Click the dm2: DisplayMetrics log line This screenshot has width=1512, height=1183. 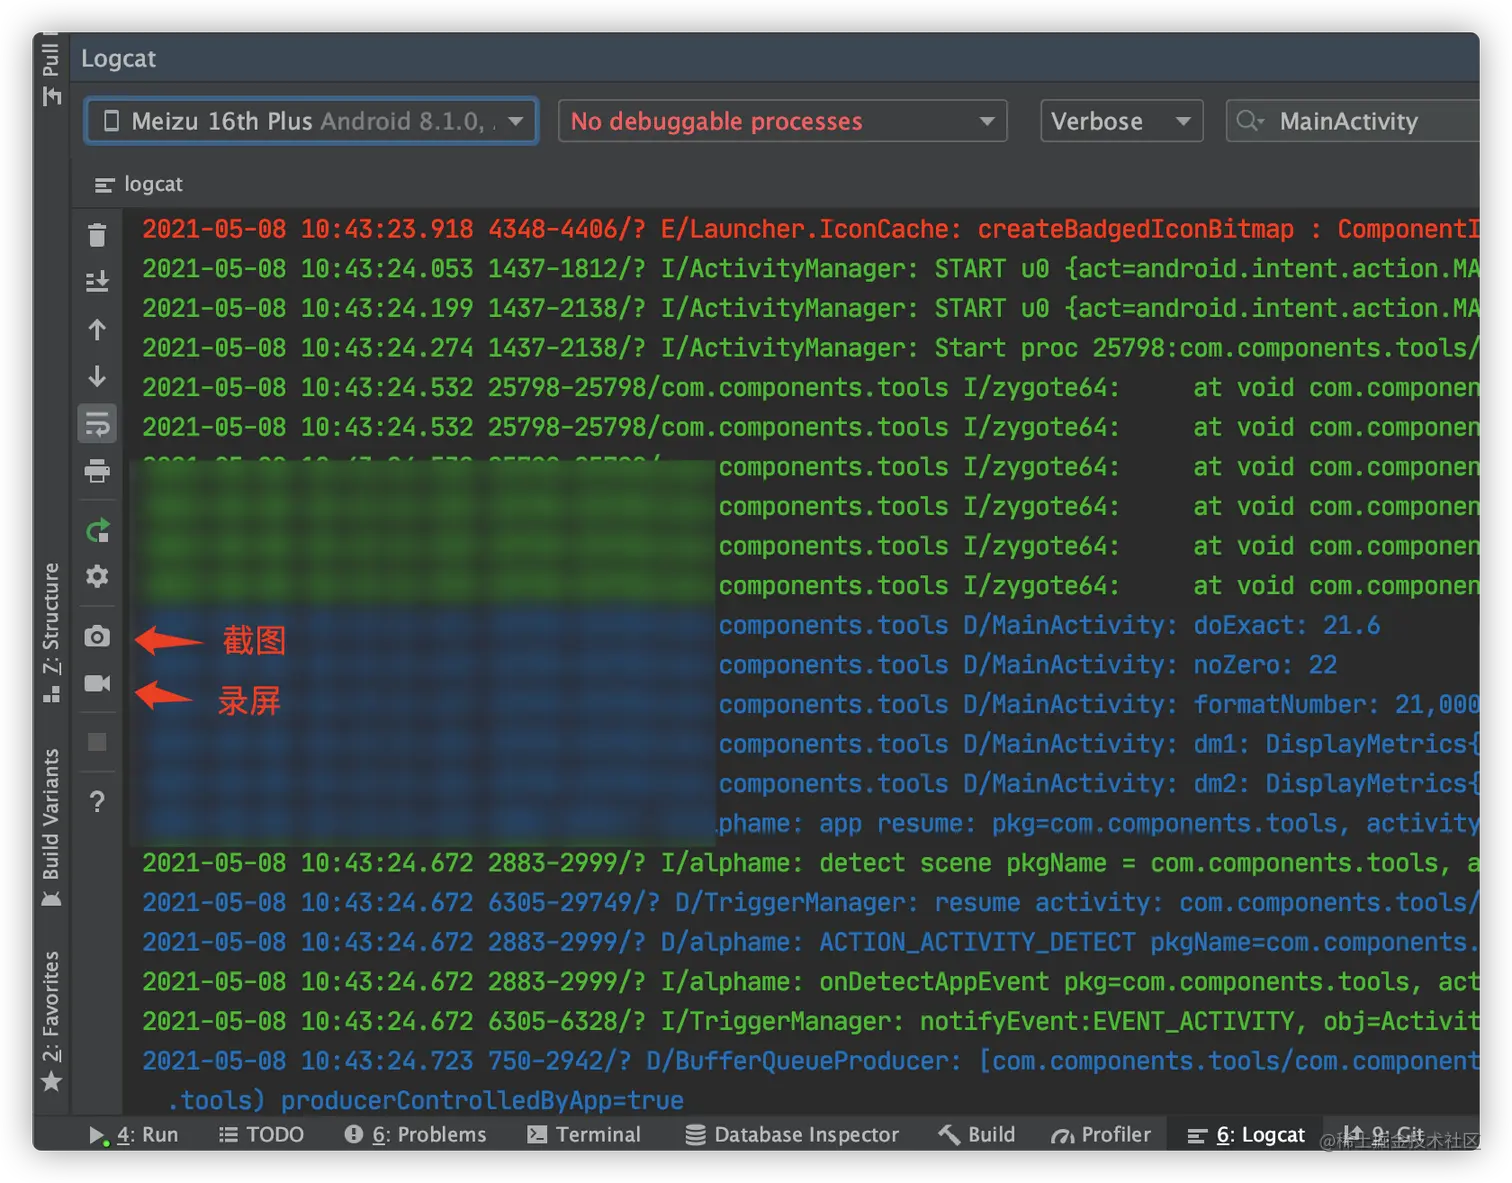pyautogui.click(x=1099, y=784)
